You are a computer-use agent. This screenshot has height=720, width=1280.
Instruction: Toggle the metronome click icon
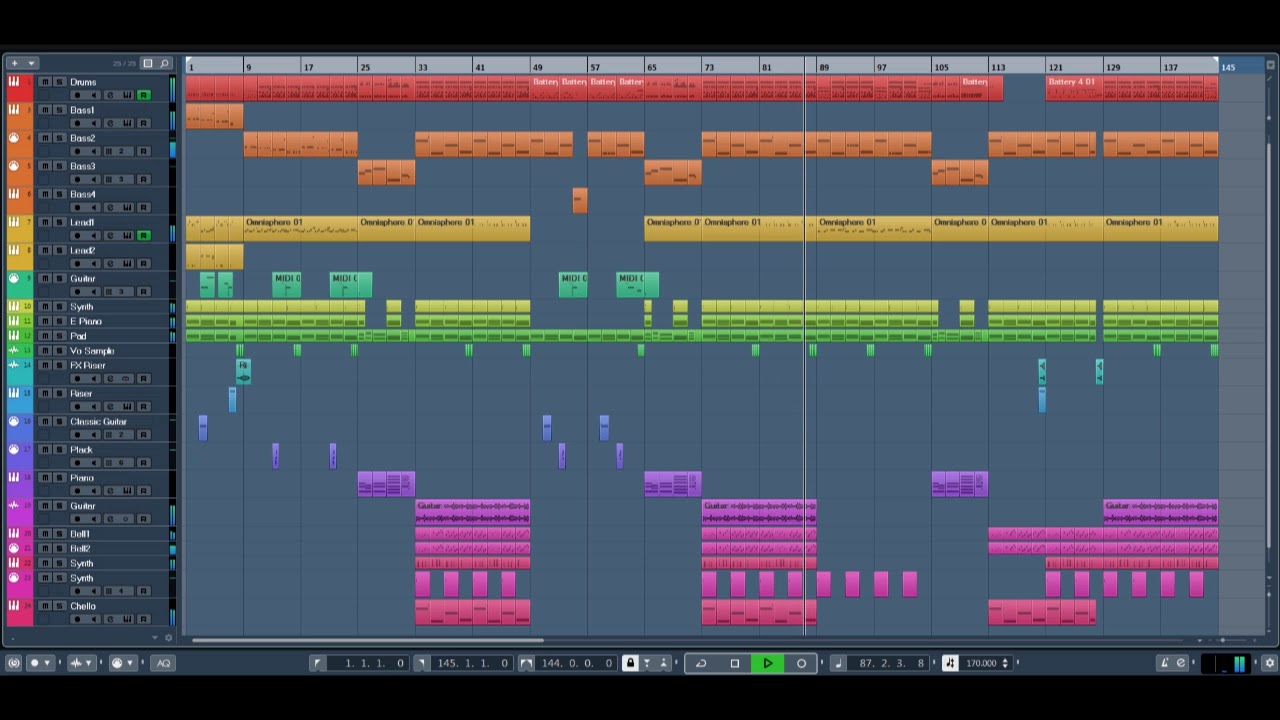(x=1164, y=663)
